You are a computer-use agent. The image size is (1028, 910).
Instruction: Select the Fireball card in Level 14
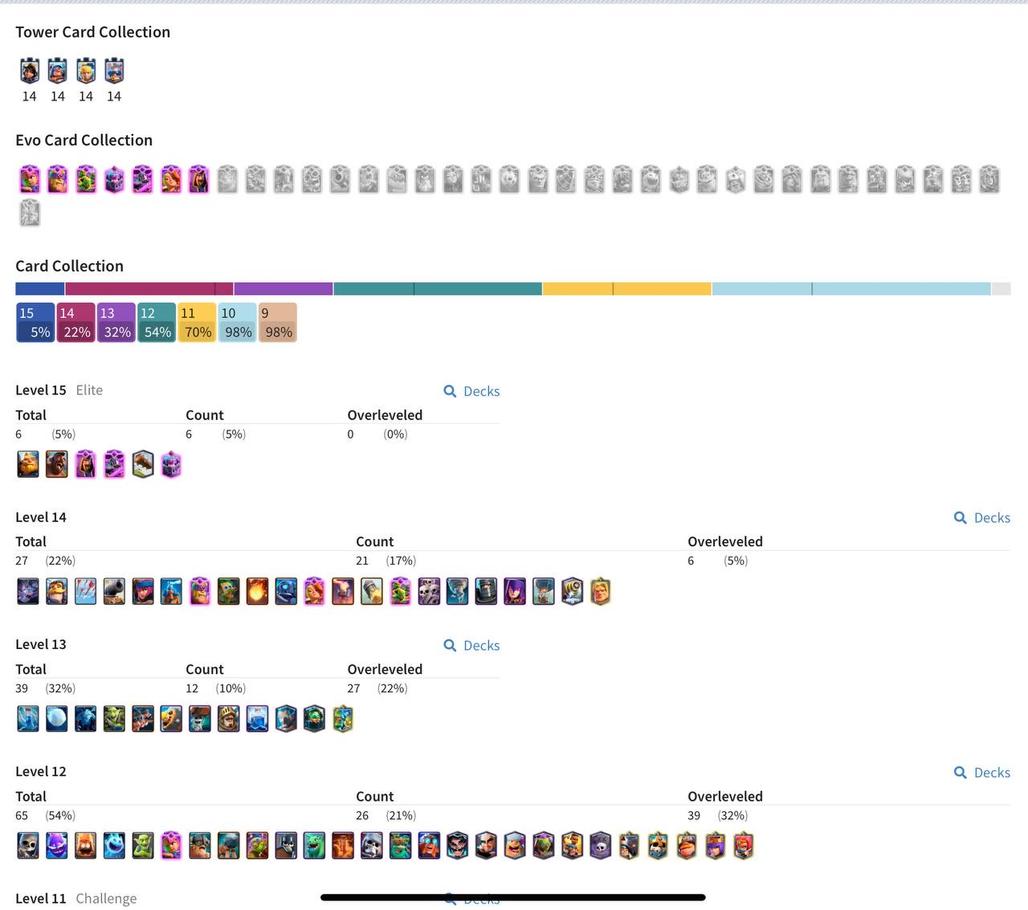(257, 591)
